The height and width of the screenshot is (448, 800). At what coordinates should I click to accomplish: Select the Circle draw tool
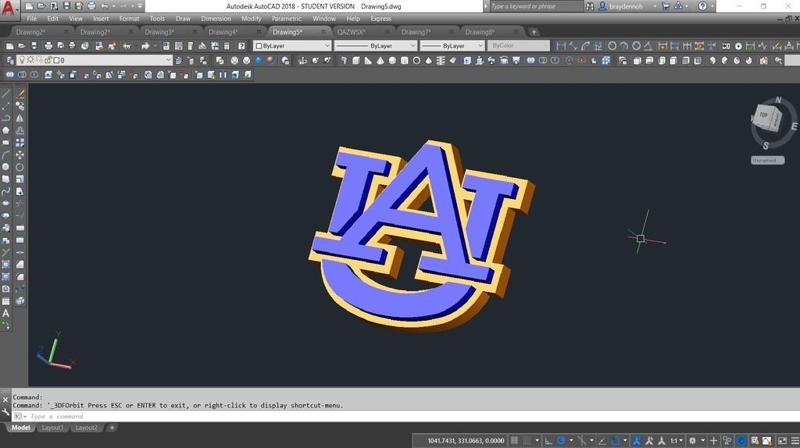pos(6,167)
